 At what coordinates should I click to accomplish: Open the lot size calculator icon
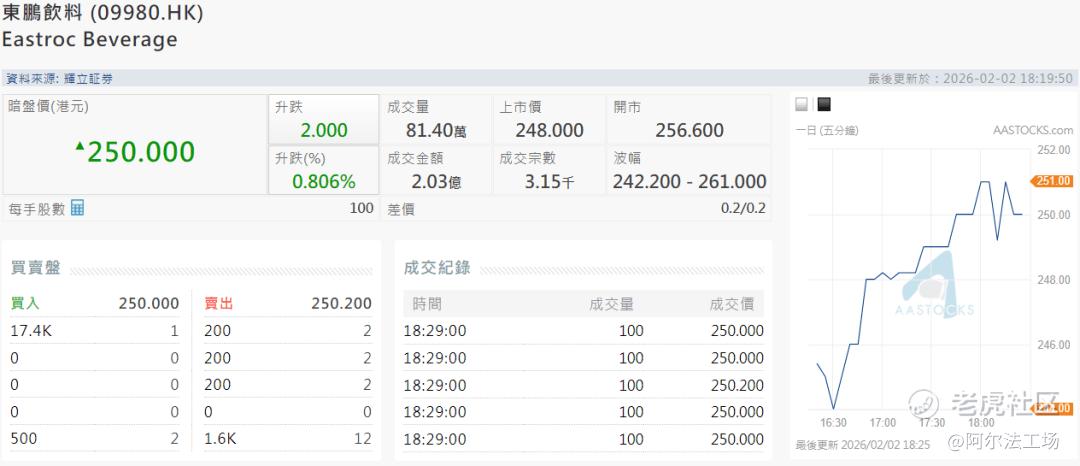click(77, 208)
